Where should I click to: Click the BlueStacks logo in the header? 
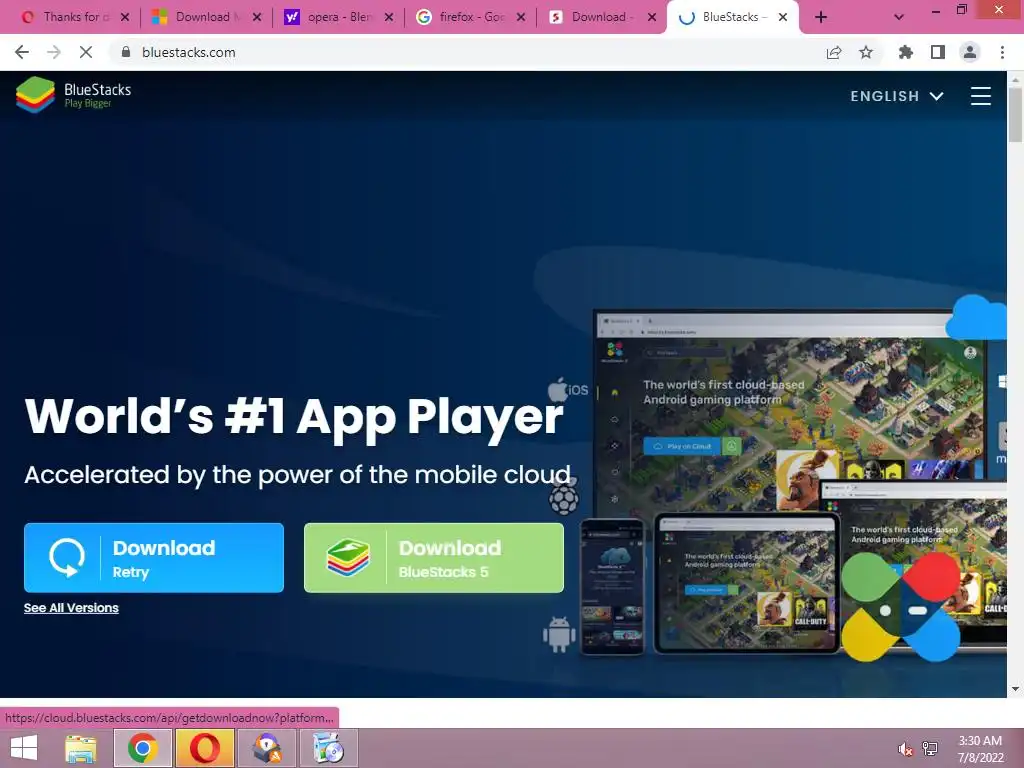pyautogui.click(x=74, y=95)
